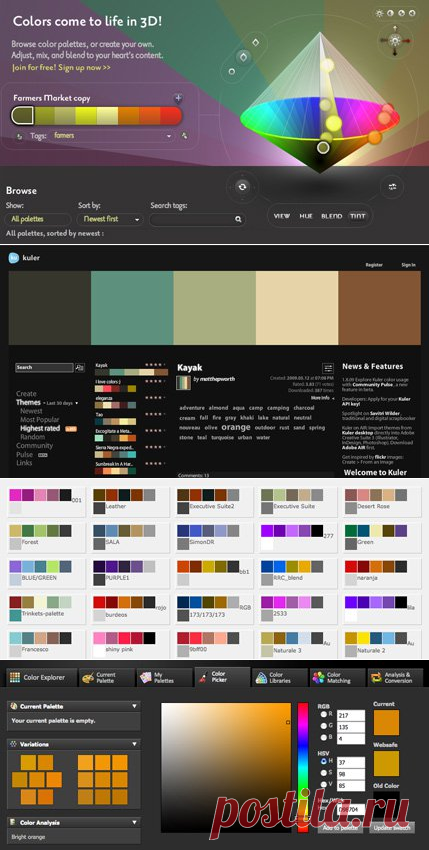Click the sliders icon beside Kayak title
Viewport: 429px width, 850px height.
coord(328,368)
